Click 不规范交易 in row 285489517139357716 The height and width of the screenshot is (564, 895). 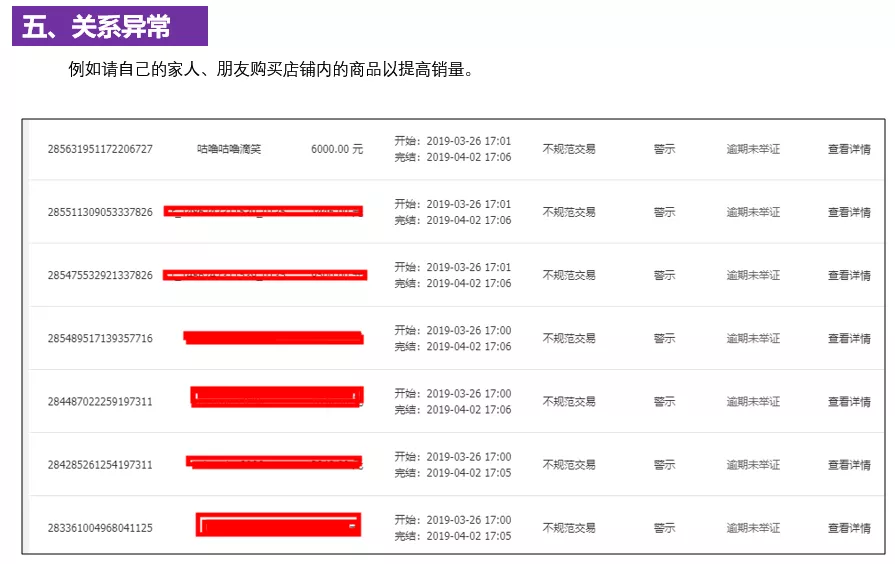point(569,339)
